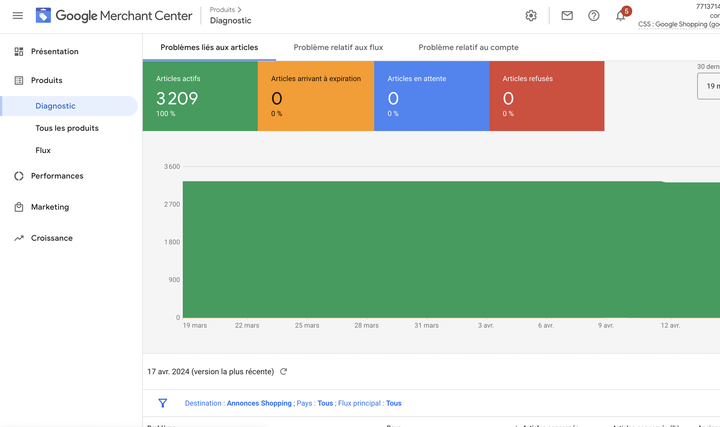Select Tous les produits in the sidebar
The image size is (720, 427).
pos(67,128)
